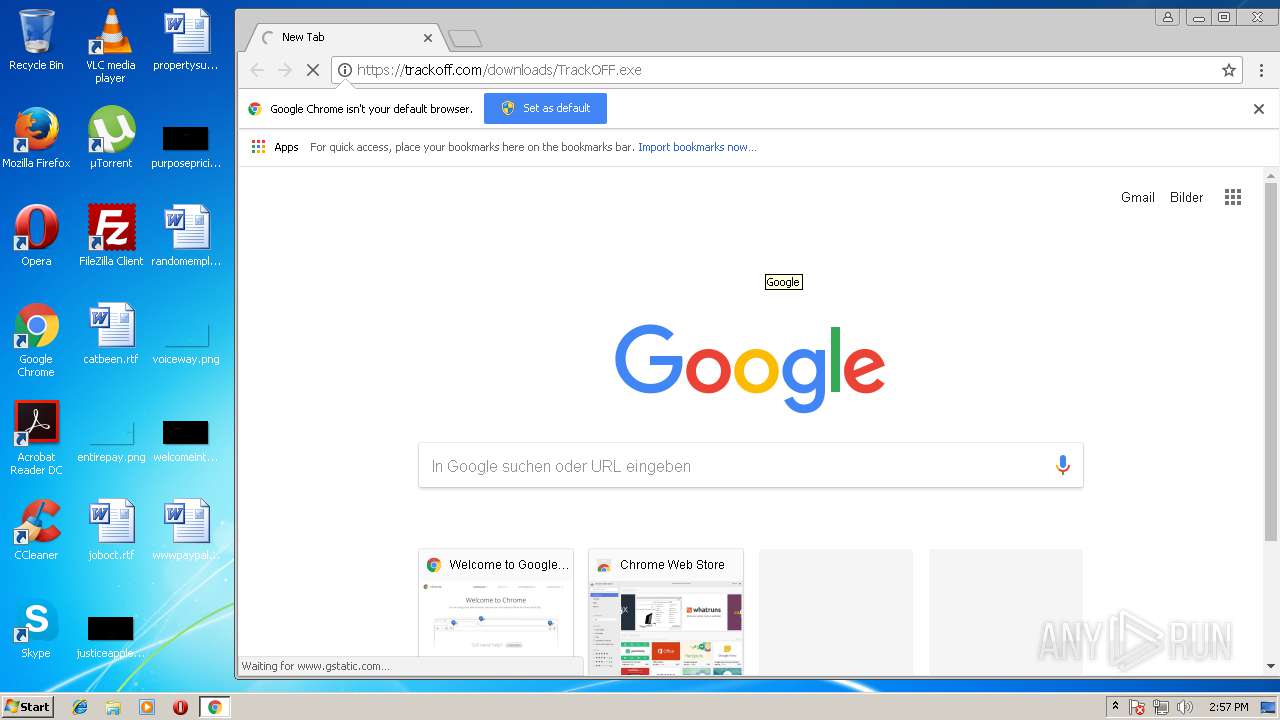Bookmark this page with star icon

click(x=1229, y=70)
